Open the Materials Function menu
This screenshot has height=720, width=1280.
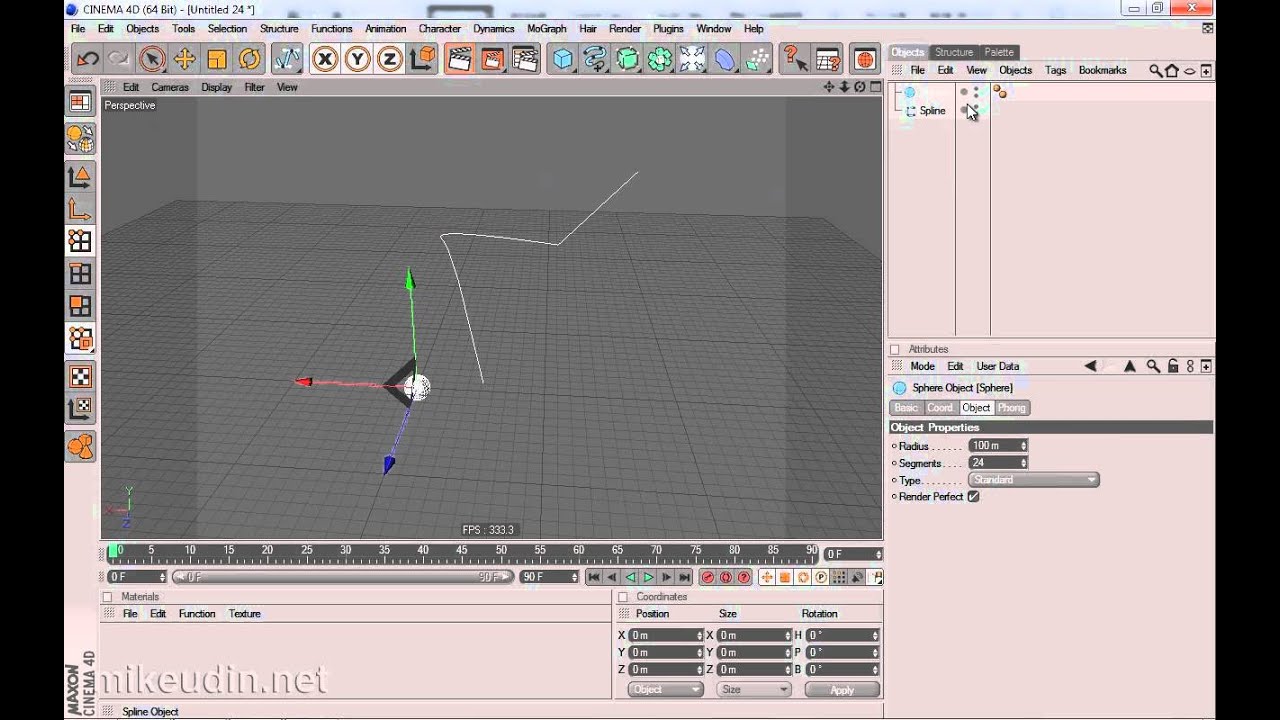[x=197, y=614]
